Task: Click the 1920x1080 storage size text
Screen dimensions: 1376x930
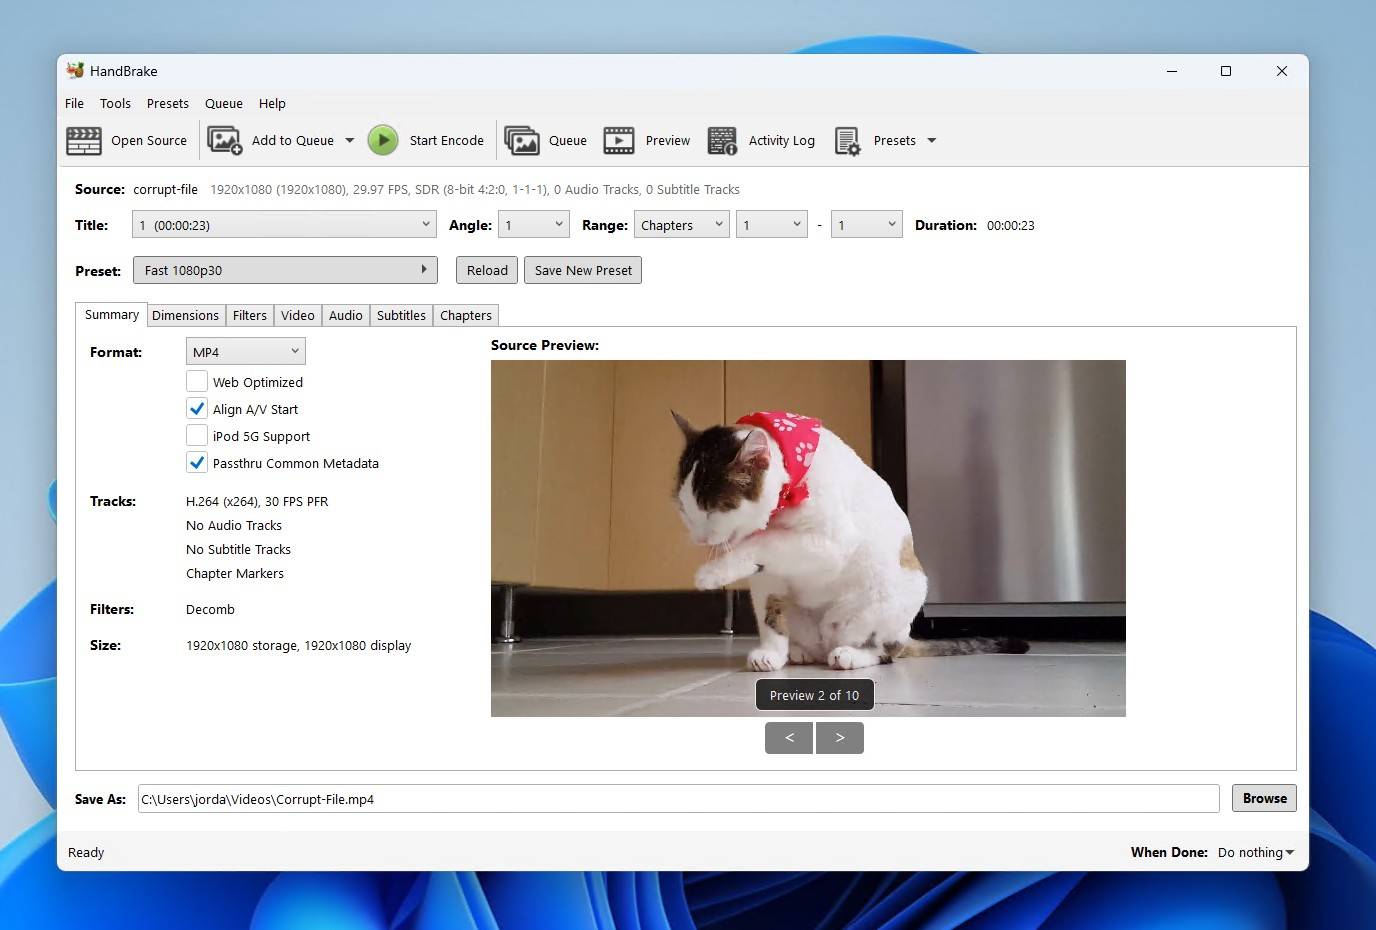Action: pos(298,646)
